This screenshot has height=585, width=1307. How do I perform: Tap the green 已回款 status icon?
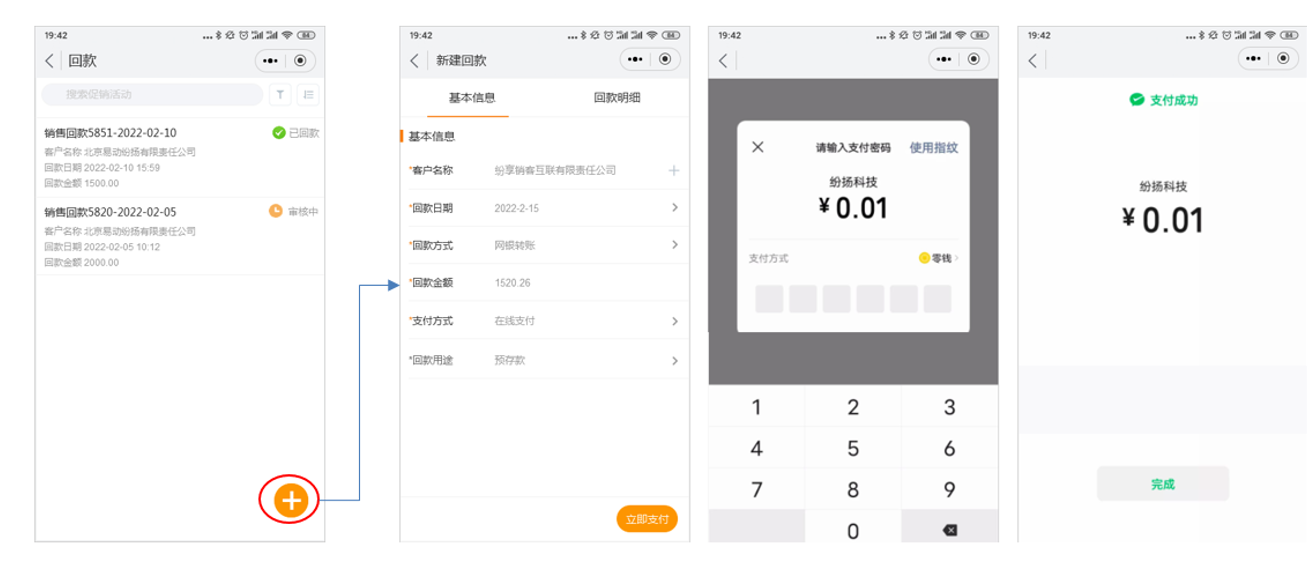(279, 133)
